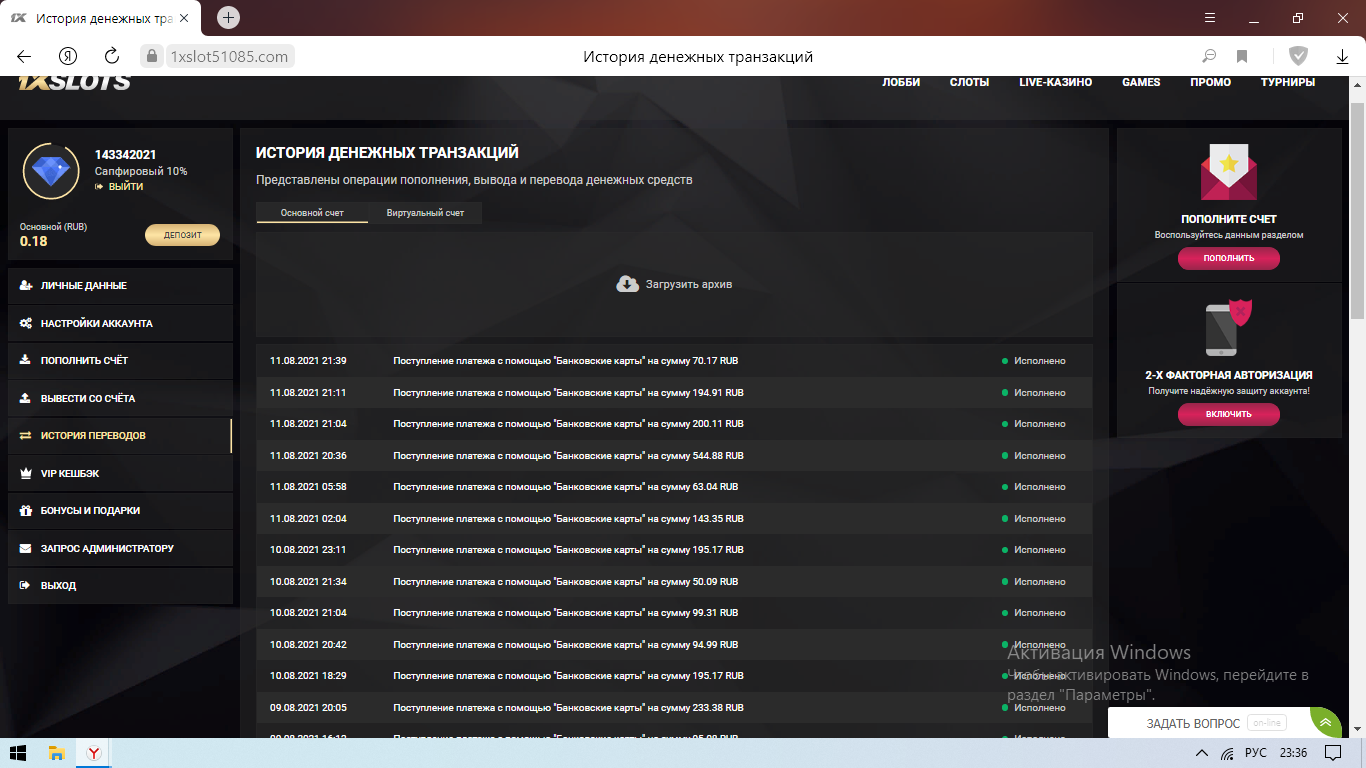
Task: Click the transaction for 544.88 RUB
Action: (x=674, y=456)
